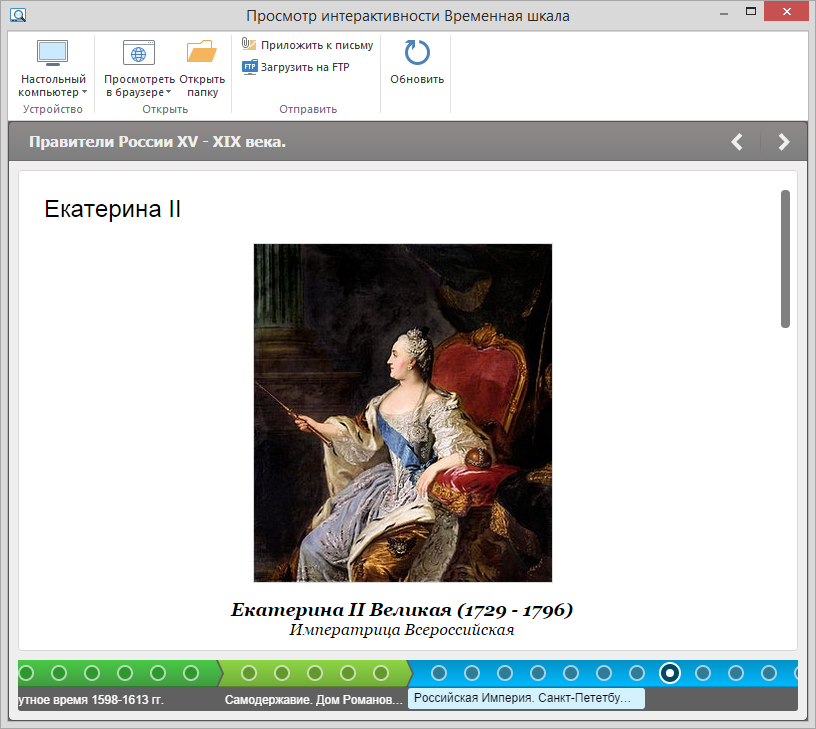The width and height of the screenshot is (816, 729).
Task: Go to the next timeline event arrow
Action: point(784,142)
